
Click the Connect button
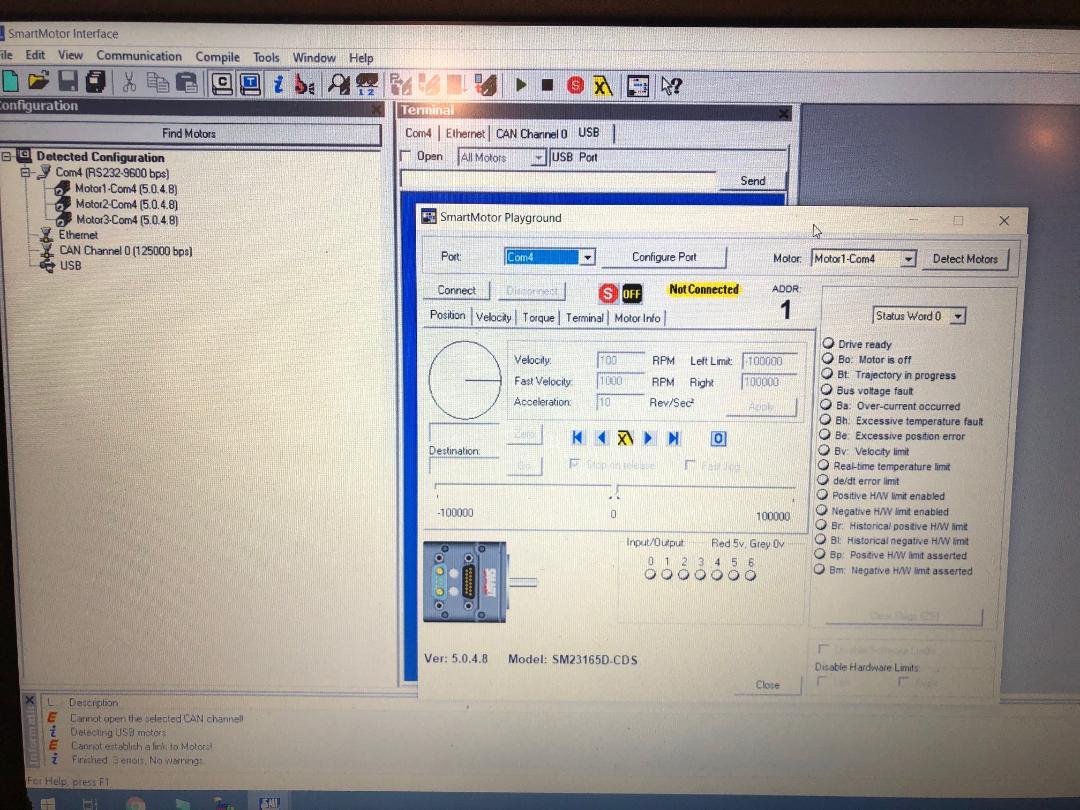coord(457,290)
